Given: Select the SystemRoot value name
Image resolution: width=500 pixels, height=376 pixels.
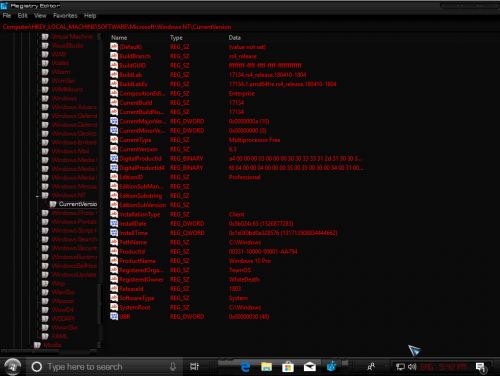Looking at the screenshot, I should [x=135, y=307].
